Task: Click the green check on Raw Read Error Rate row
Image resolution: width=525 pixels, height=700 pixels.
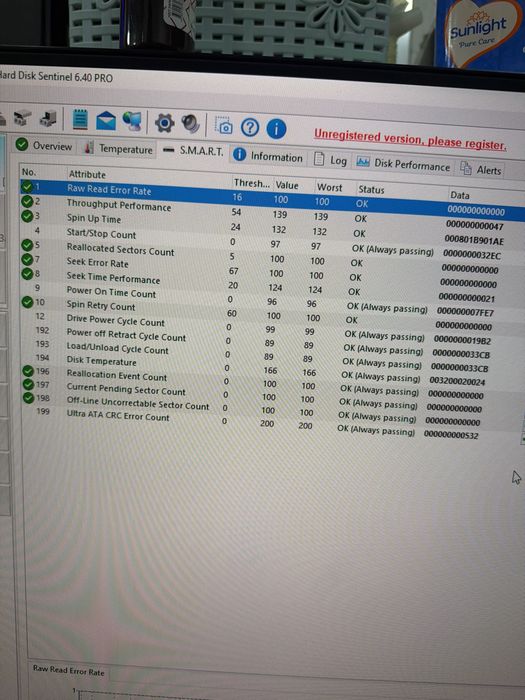Action: click(x=27, y=186)
